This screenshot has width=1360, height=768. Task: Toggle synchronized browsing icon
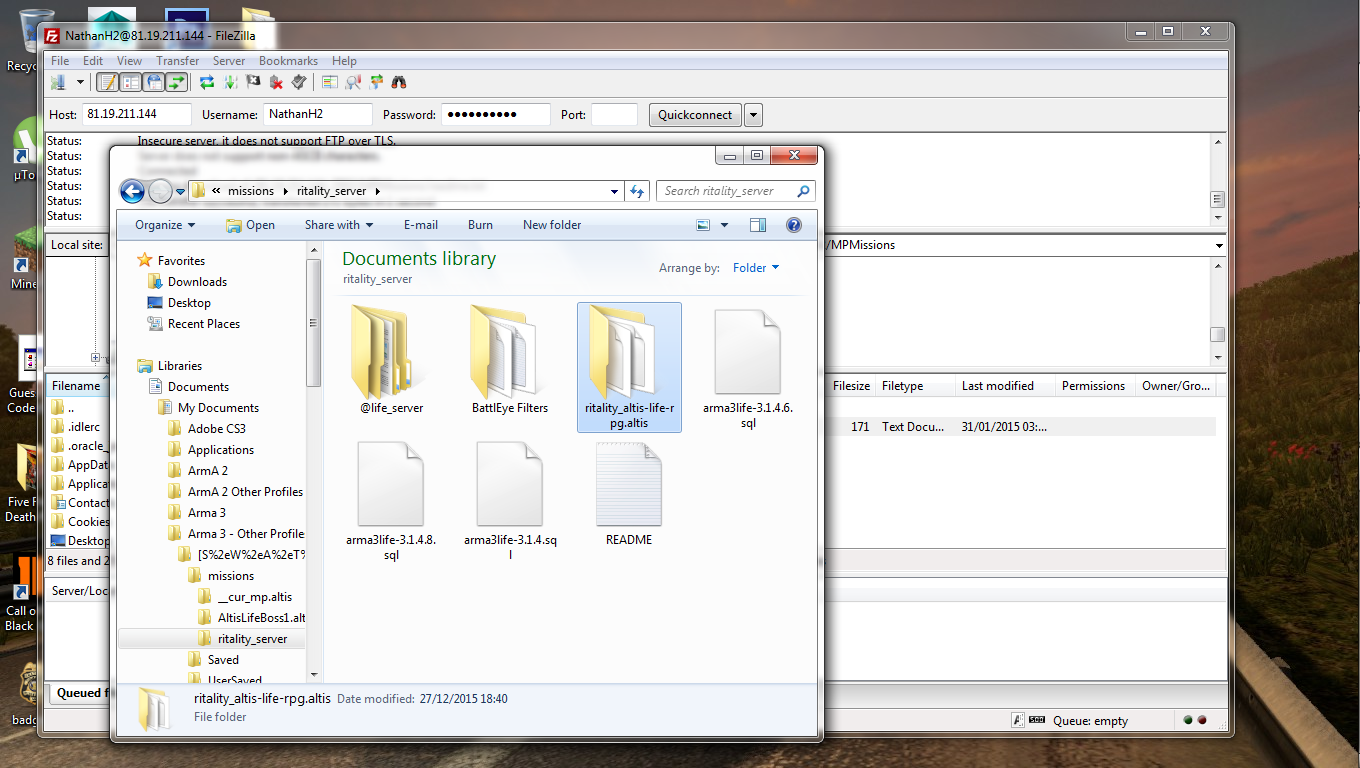point(375,82)
